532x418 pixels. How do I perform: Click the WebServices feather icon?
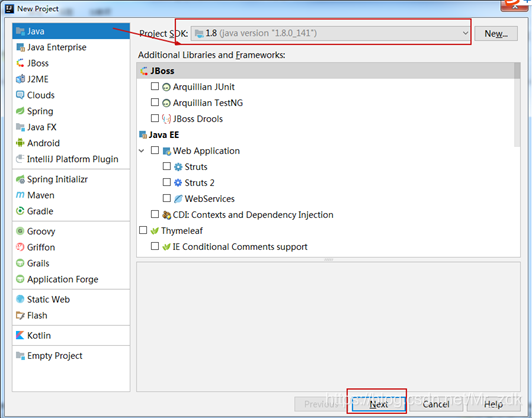click(178, 199)
